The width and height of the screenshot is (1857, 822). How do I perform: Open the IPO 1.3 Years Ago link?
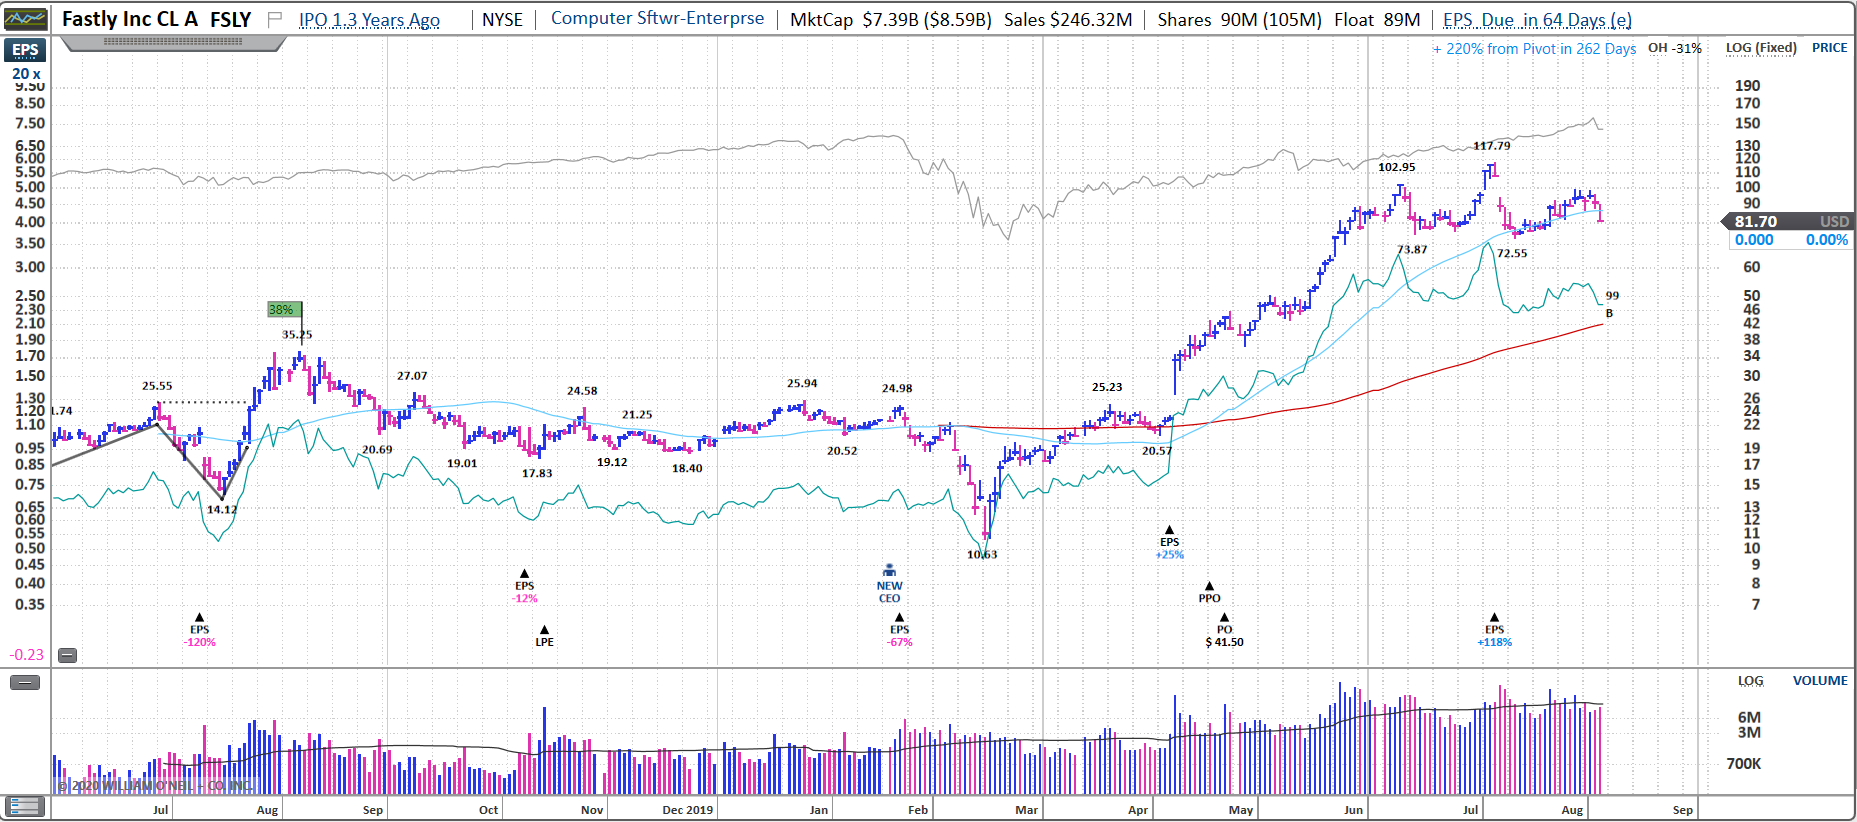(369, 19)
